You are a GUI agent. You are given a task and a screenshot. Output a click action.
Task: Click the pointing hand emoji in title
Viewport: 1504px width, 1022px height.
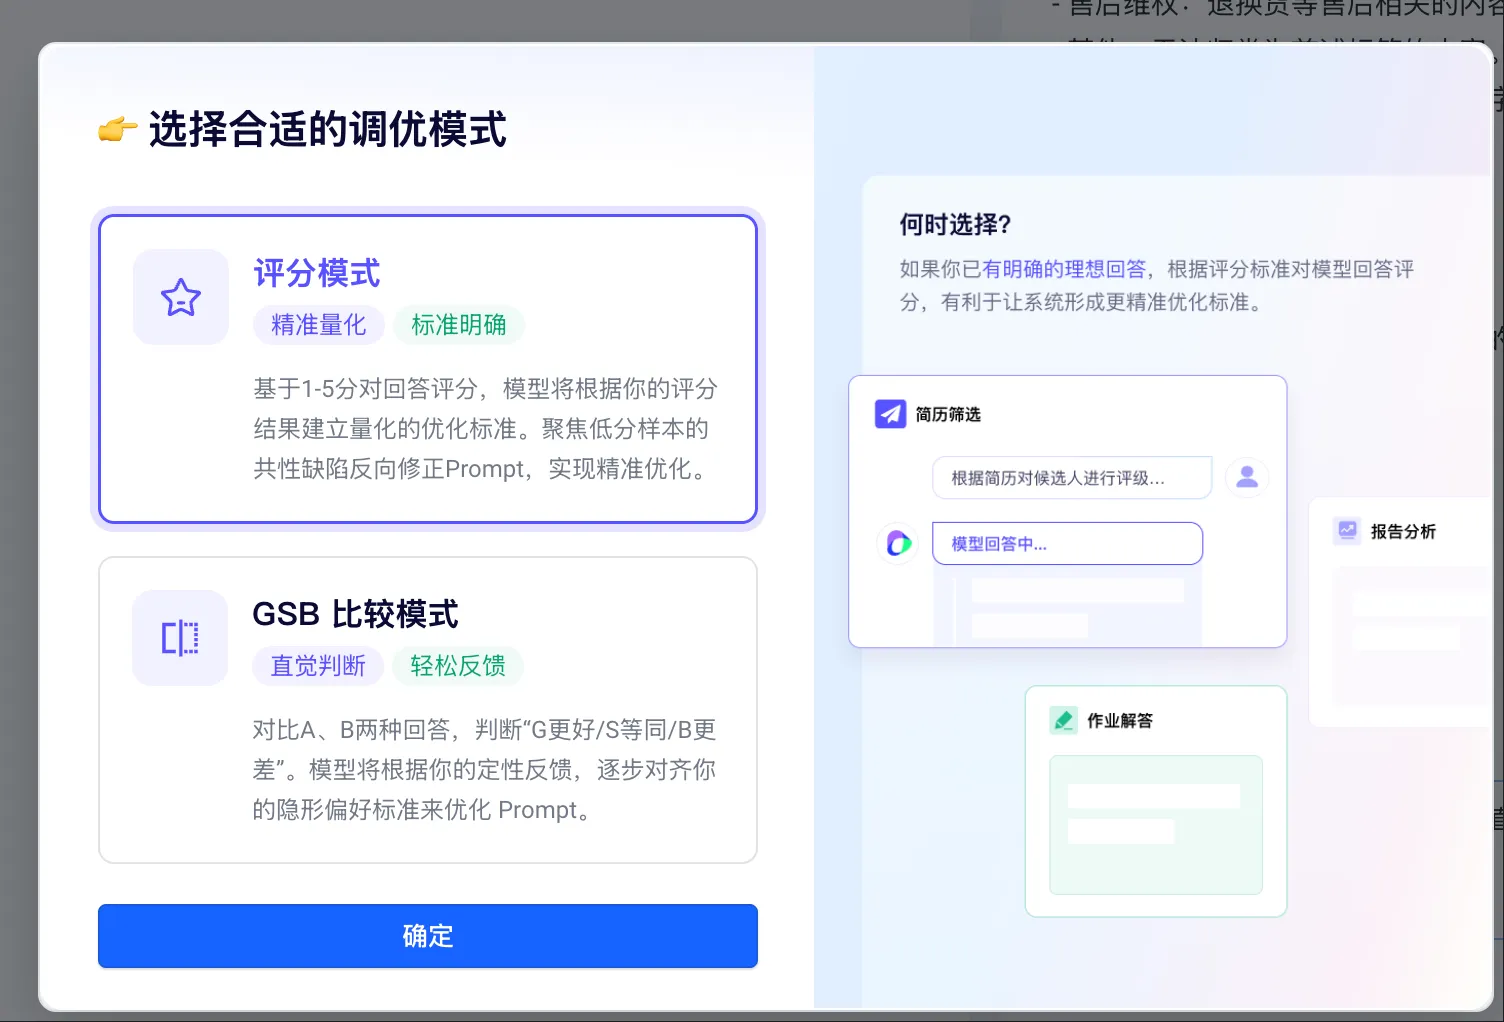tap(117, 130)
